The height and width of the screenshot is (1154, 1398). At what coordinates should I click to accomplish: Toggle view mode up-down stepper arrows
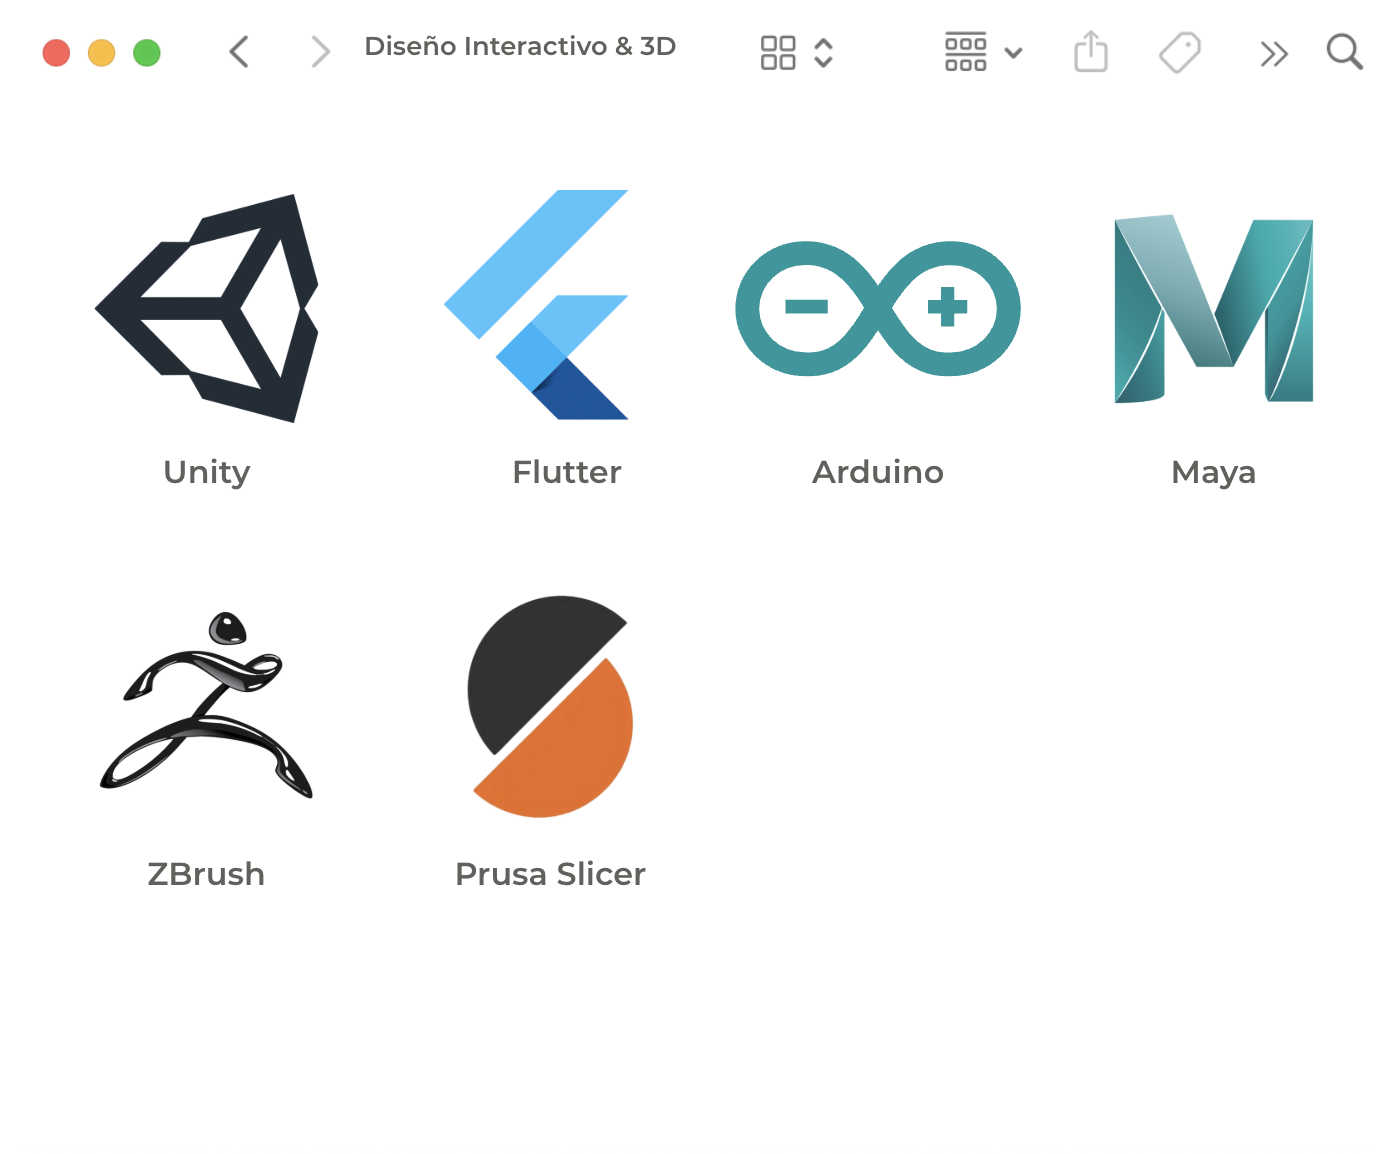(x=824, y=53)
